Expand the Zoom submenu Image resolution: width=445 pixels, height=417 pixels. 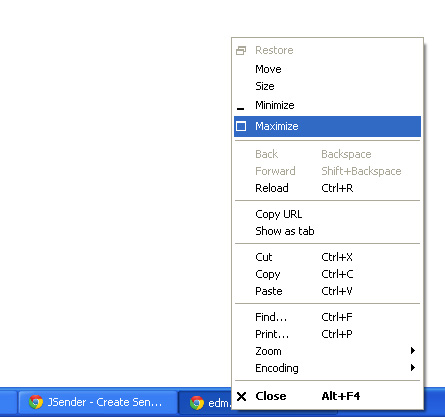coord(327,351)
